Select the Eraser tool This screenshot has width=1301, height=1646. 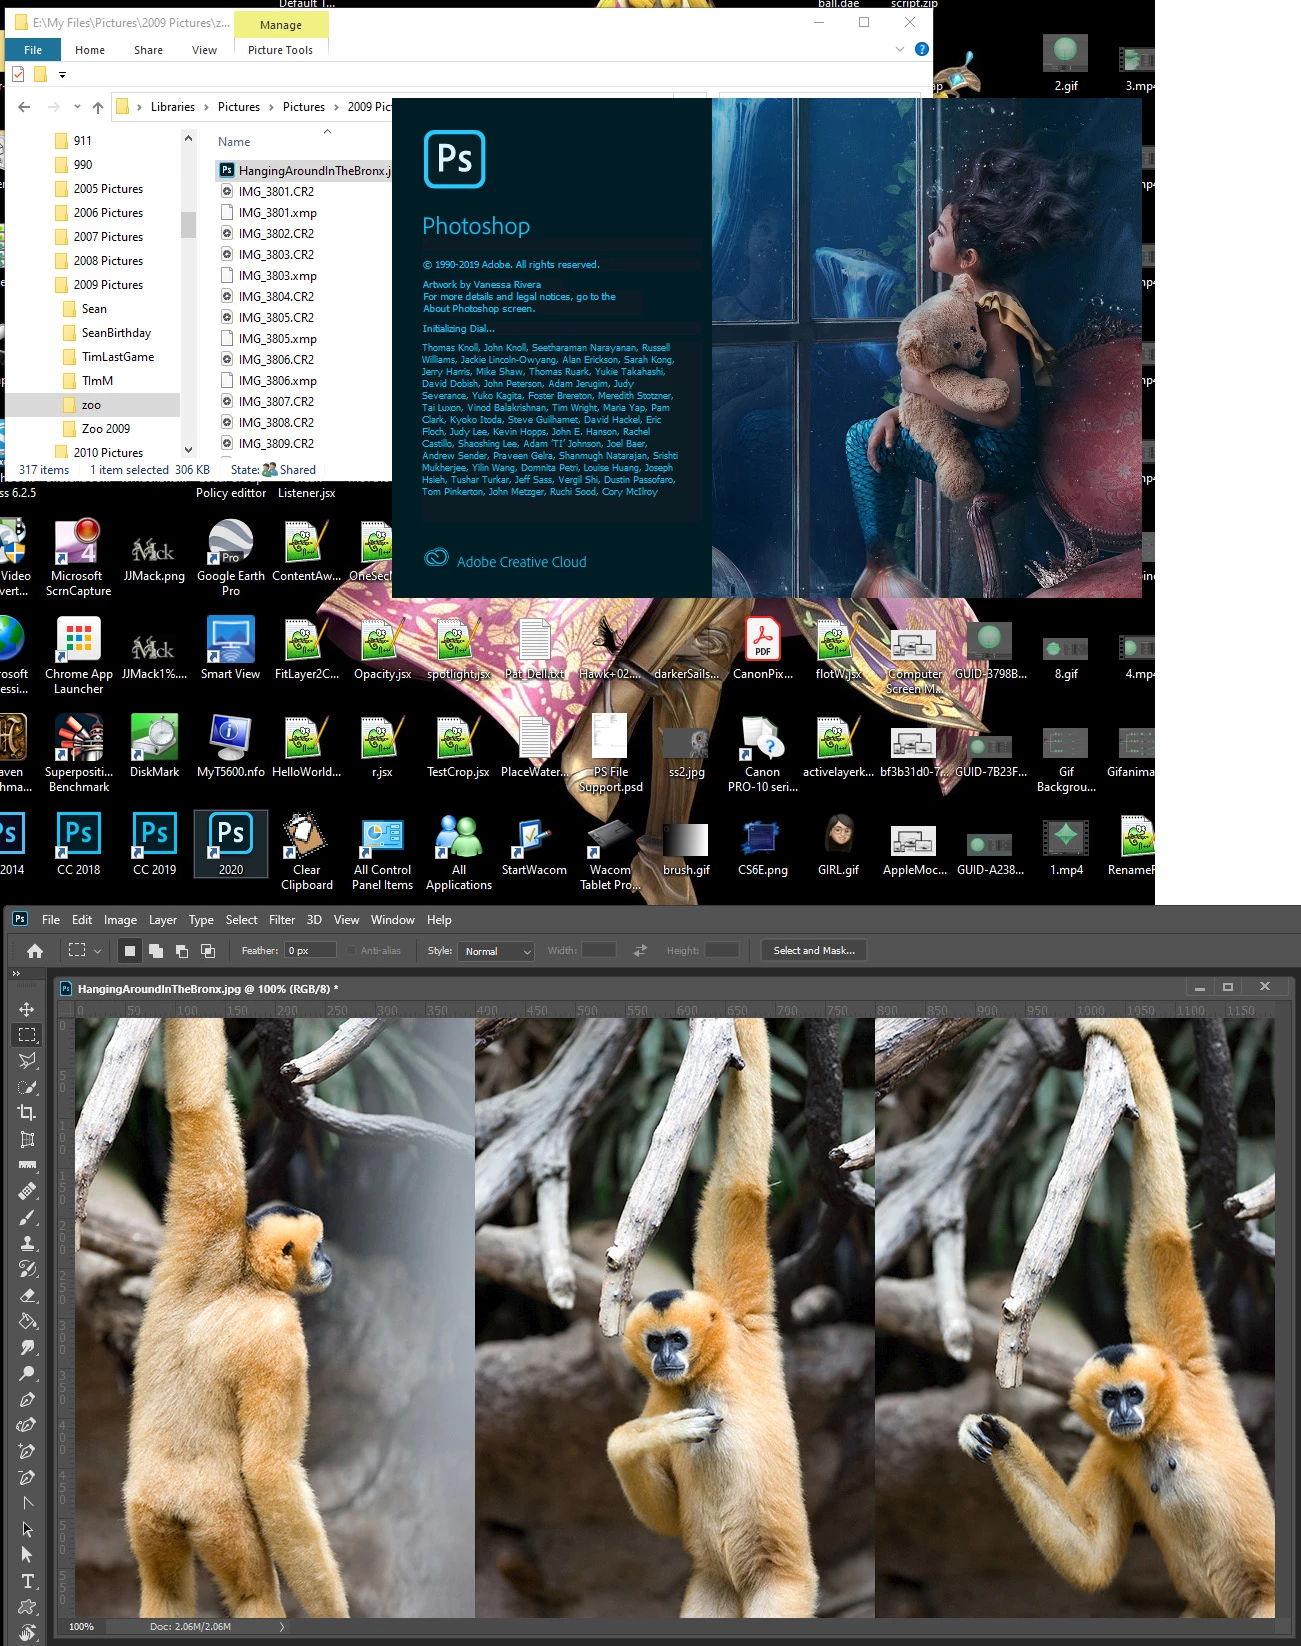pyautogui.click(x=27, y=1295)
